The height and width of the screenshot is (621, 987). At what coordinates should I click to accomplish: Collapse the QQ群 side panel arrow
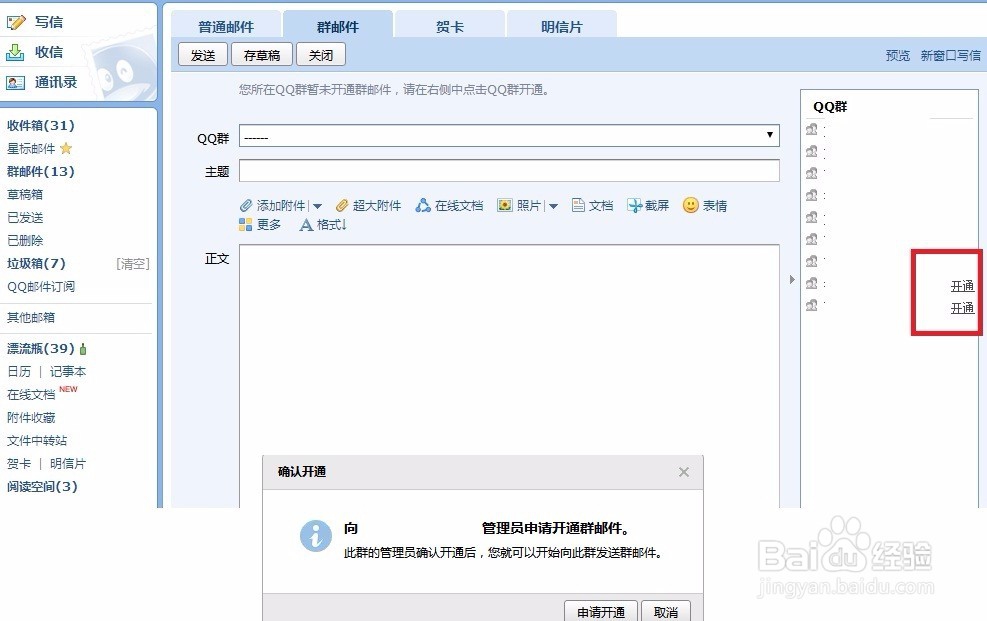coord(792,279)
